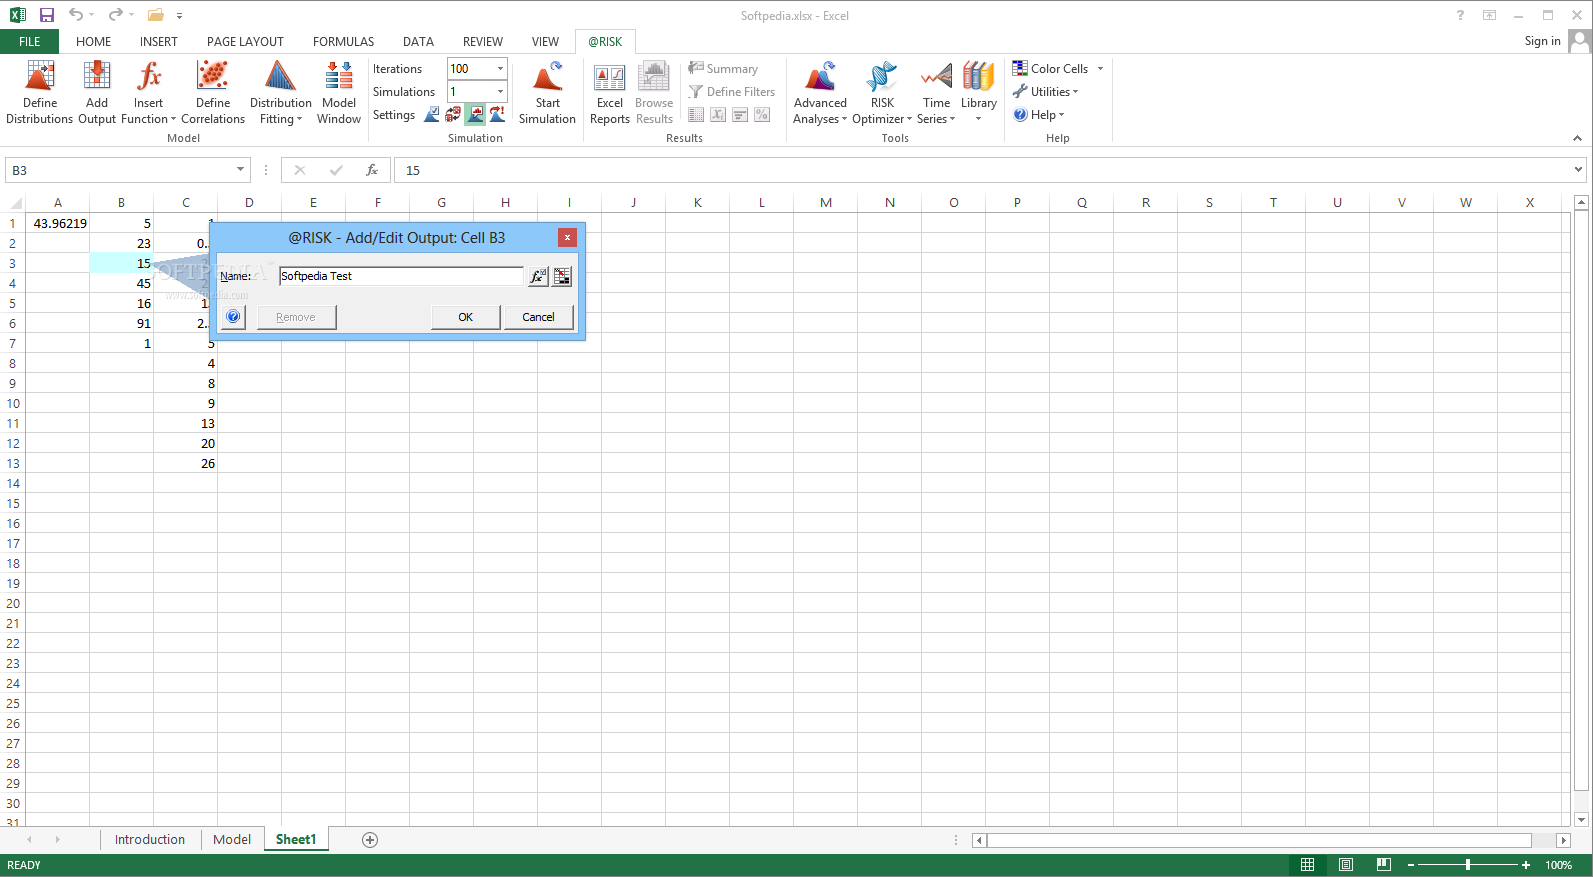Click OK in the Add/Edit Output dialog

click(465, 317)
